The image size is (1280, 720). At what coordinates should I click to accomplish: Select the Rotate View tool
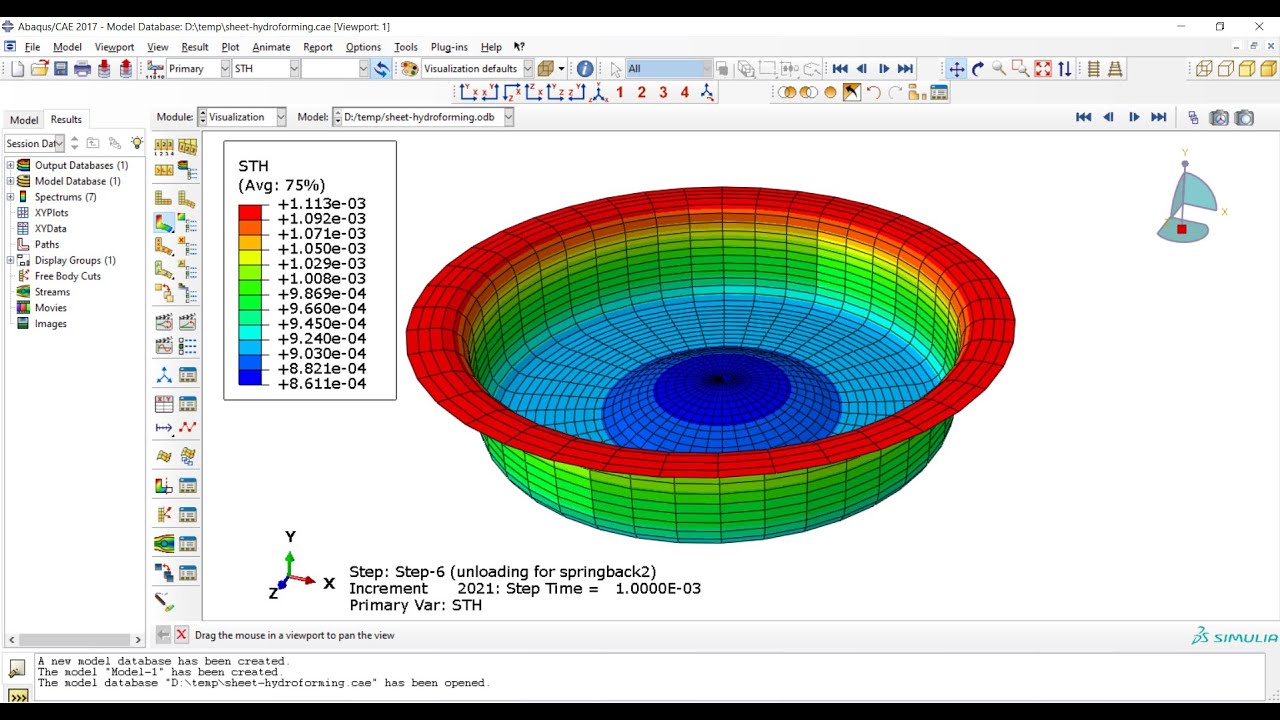978,69
